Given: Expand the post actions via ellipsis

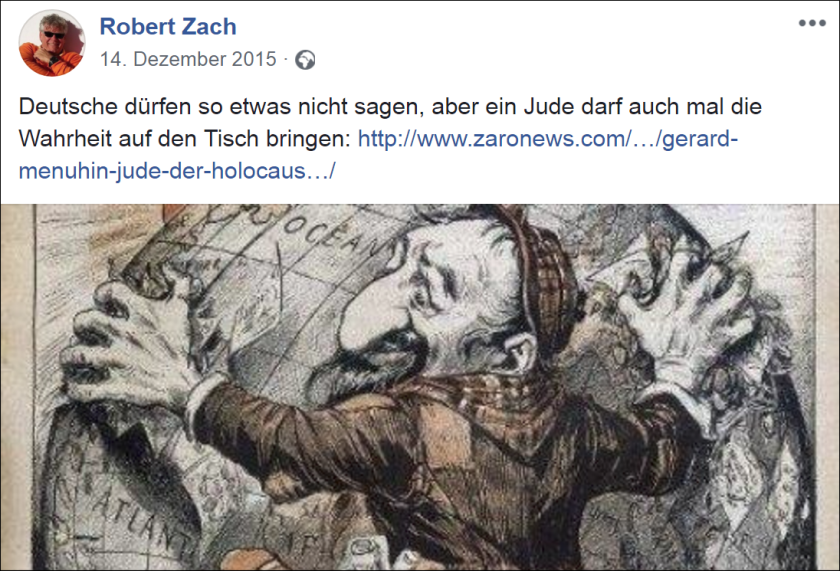Looking at the screenshot, I should click(x=812, y=23).
